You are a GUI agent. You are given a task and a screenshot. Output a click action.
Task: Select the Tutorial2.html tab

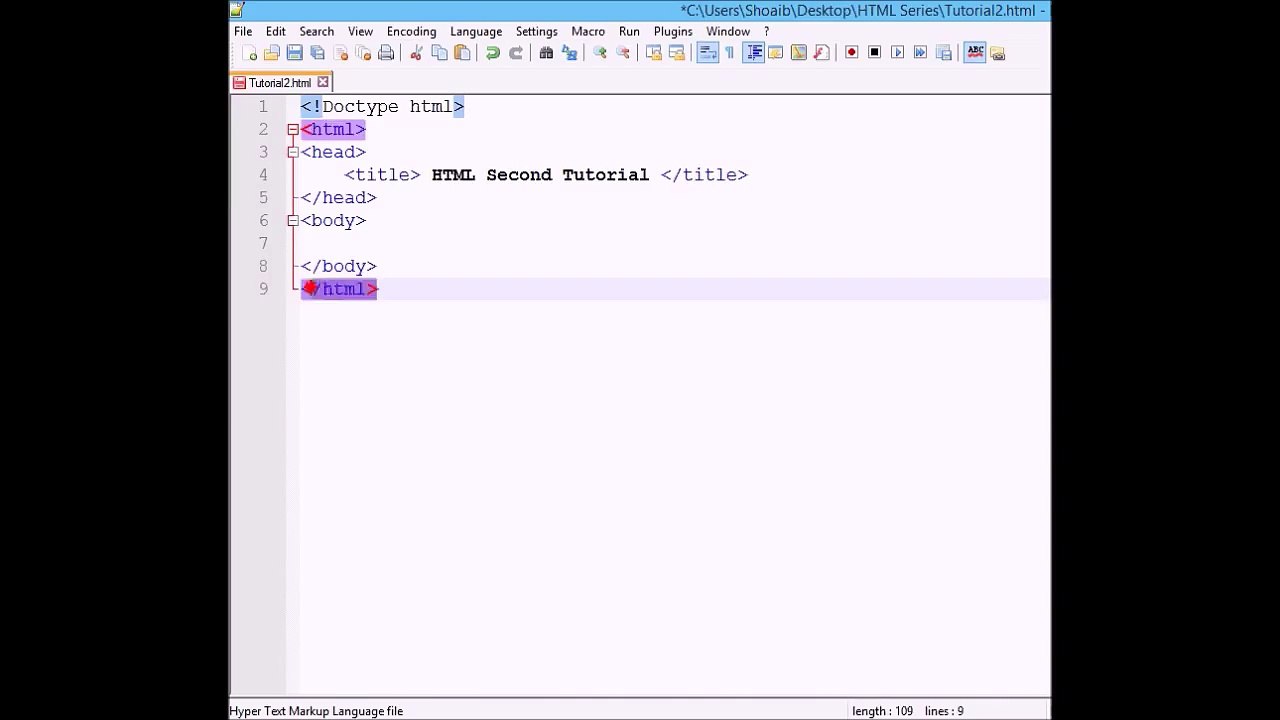click(x=279, y=83)
